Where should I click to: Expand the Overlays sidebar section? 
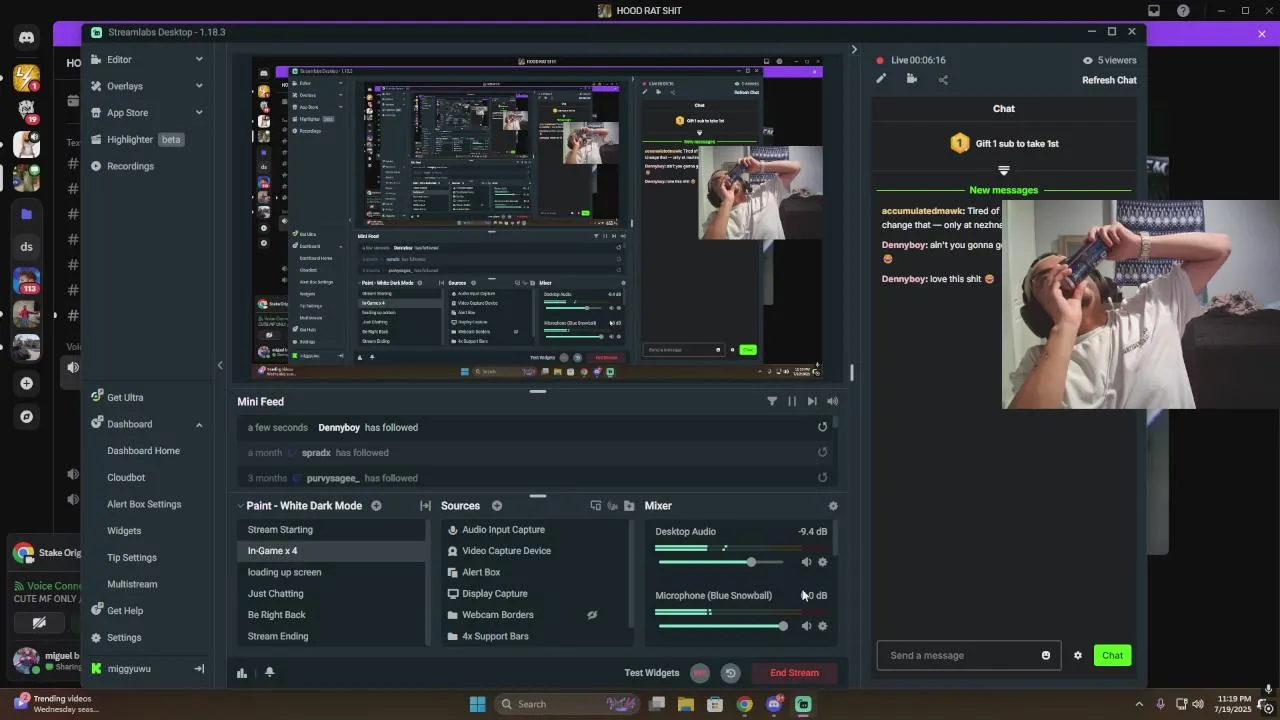147,86
